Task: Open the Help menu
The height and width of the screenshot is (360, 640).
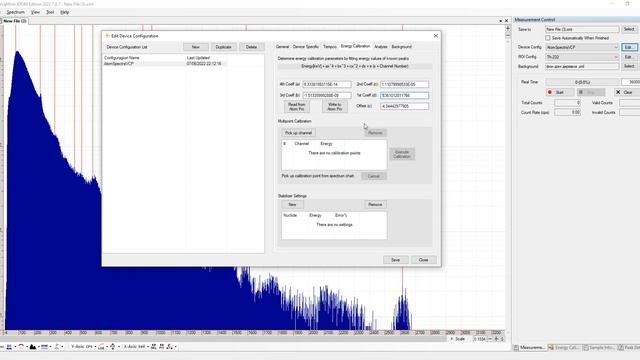Action: [x=64, y=12]
